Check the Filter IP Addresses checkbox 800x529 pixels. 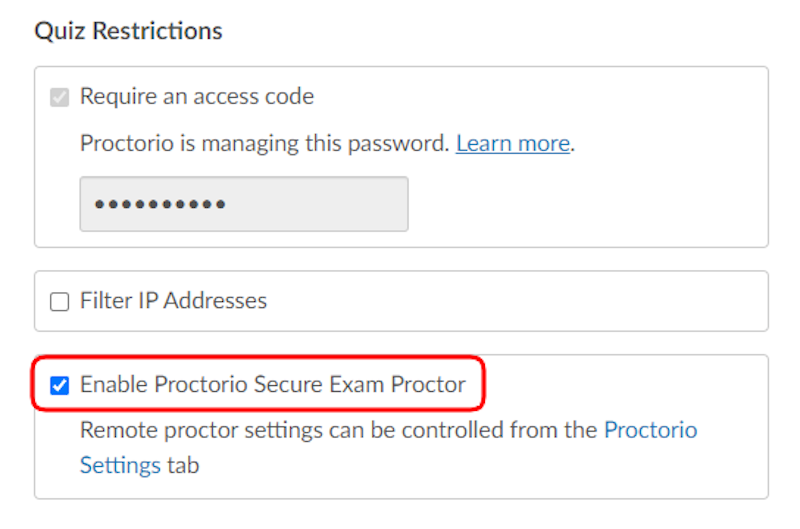[x=60, y=301]
